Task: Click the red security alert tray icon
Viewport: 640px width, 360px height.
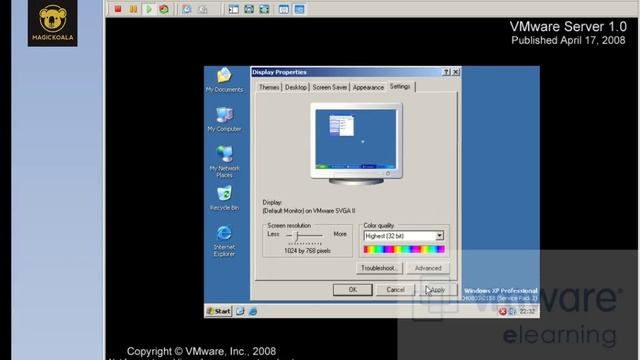Action: click(502, 311)
